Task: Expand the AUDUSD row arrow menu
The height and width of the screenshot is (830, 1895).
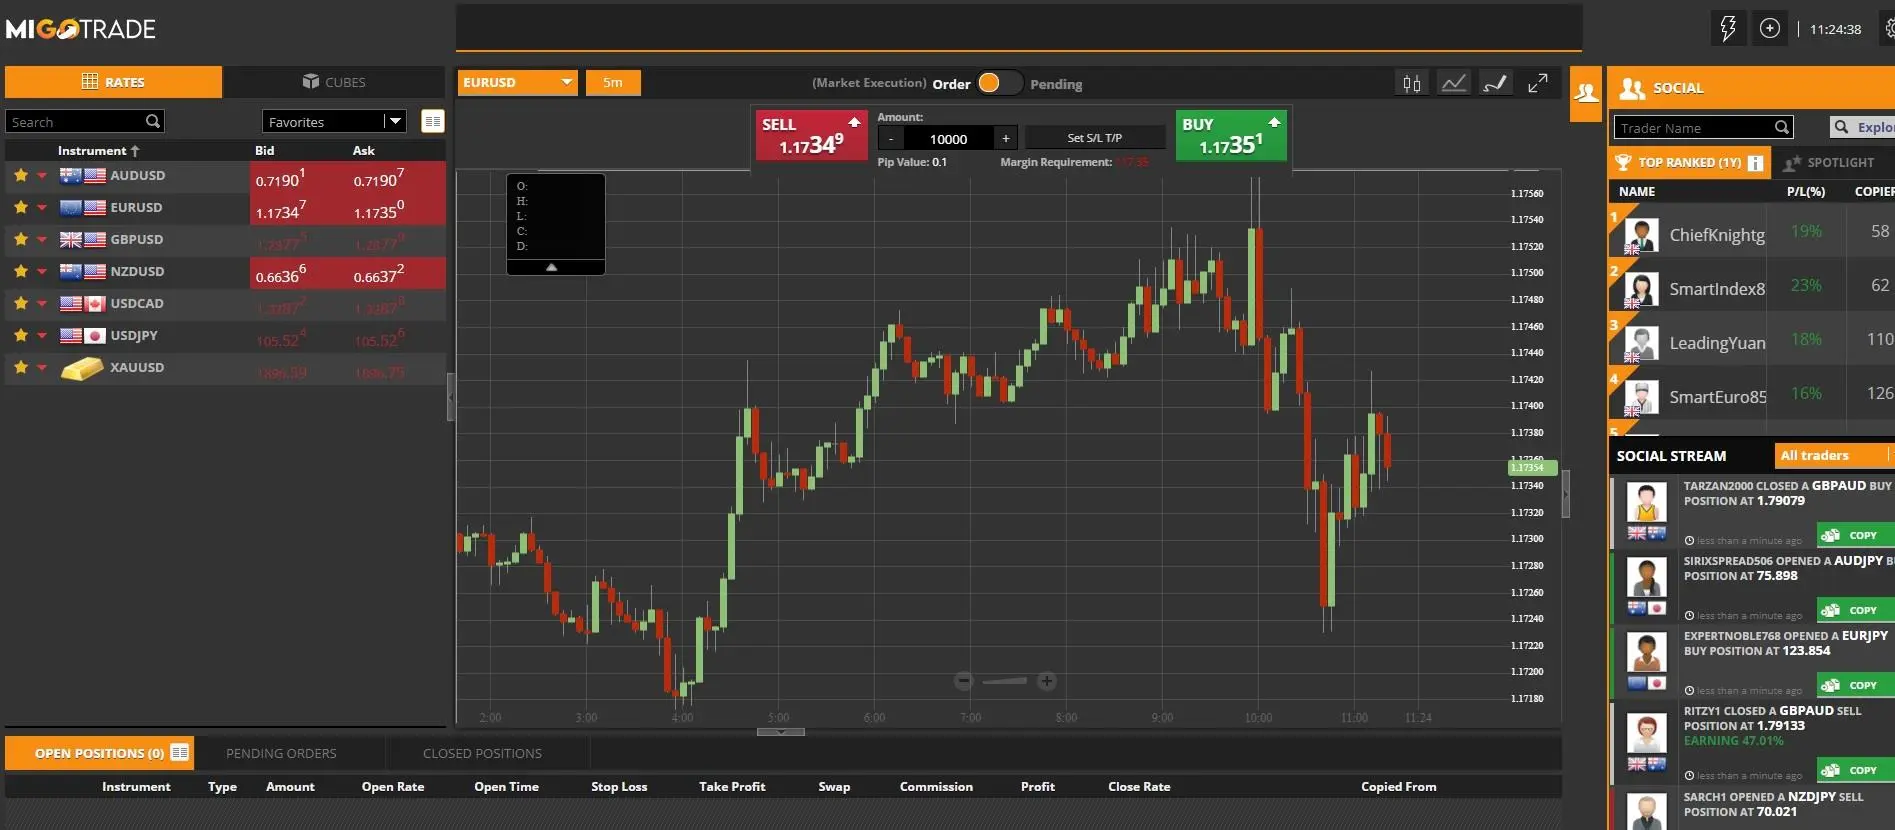Action: pos(42,176)
